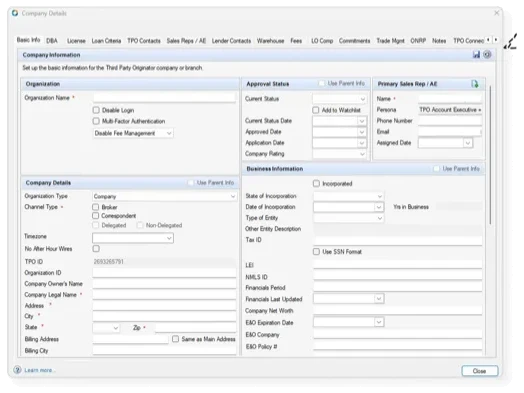The image size is (524, 393).
Task: Open the Company Rating dropdown
Action: click(x=340, y=154)
